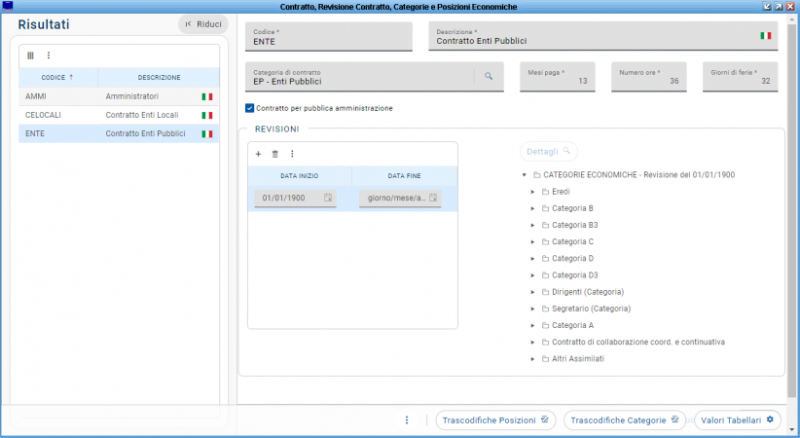
Task: Expand Contratto di collaborazione coord. node
Action: (x=532, y=343)
